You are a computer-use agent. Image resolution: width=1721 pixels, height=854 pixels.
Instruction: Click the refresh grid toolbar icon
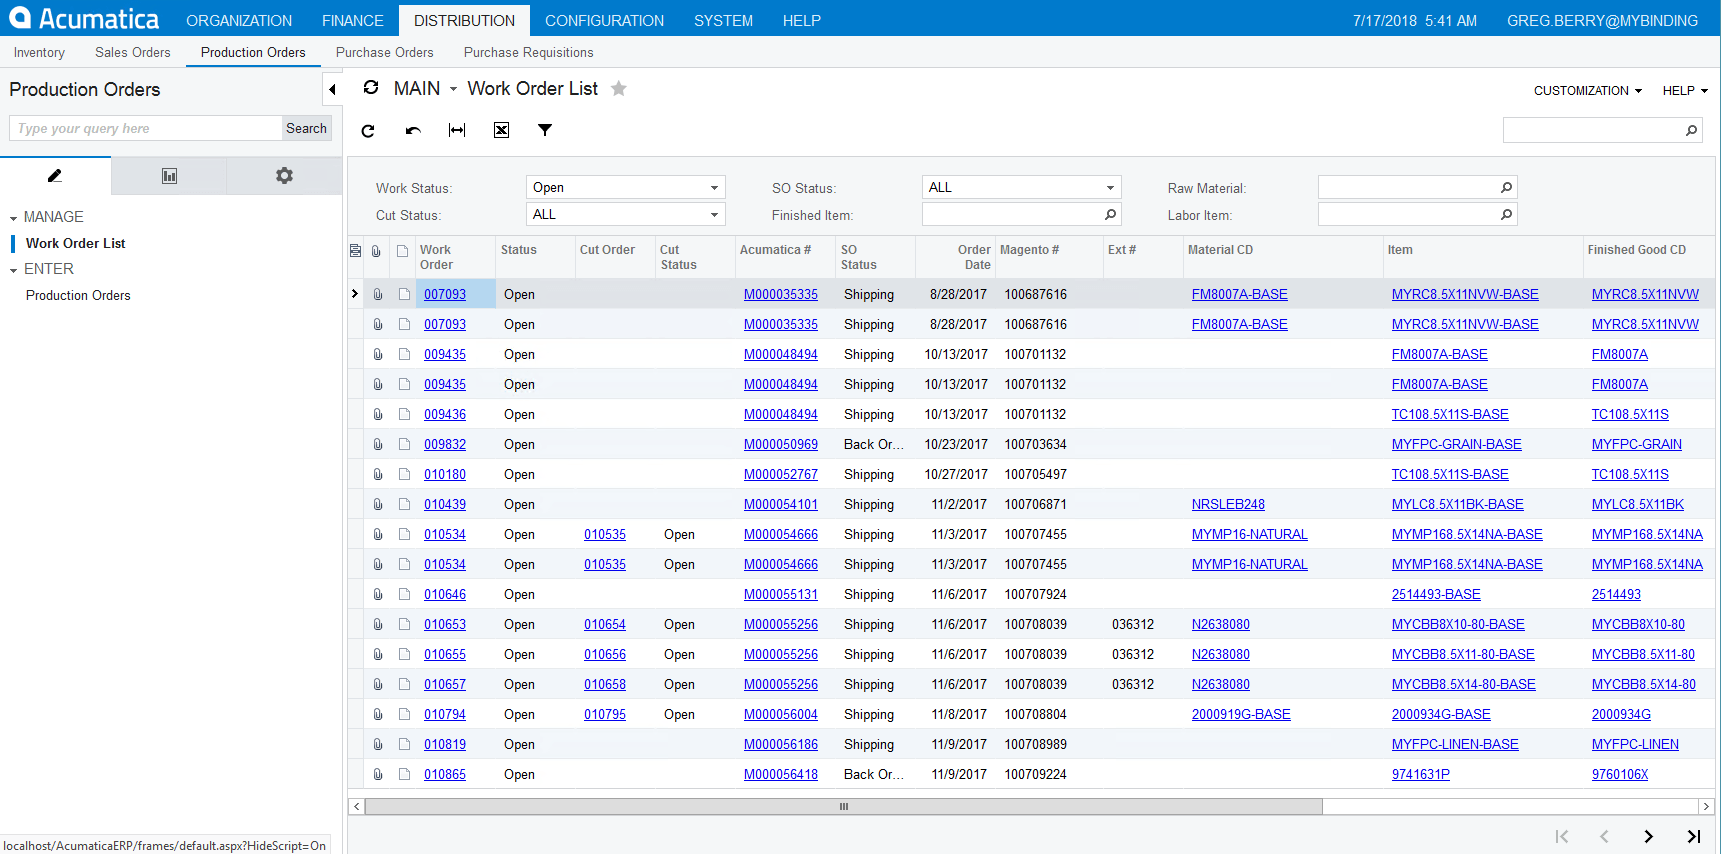point(368,130)
